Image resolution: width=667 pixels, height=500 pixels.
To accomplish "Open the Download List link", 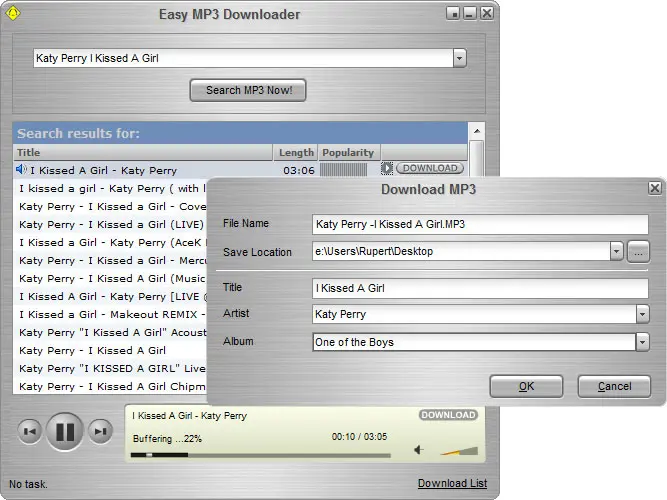I will point(452,484).
